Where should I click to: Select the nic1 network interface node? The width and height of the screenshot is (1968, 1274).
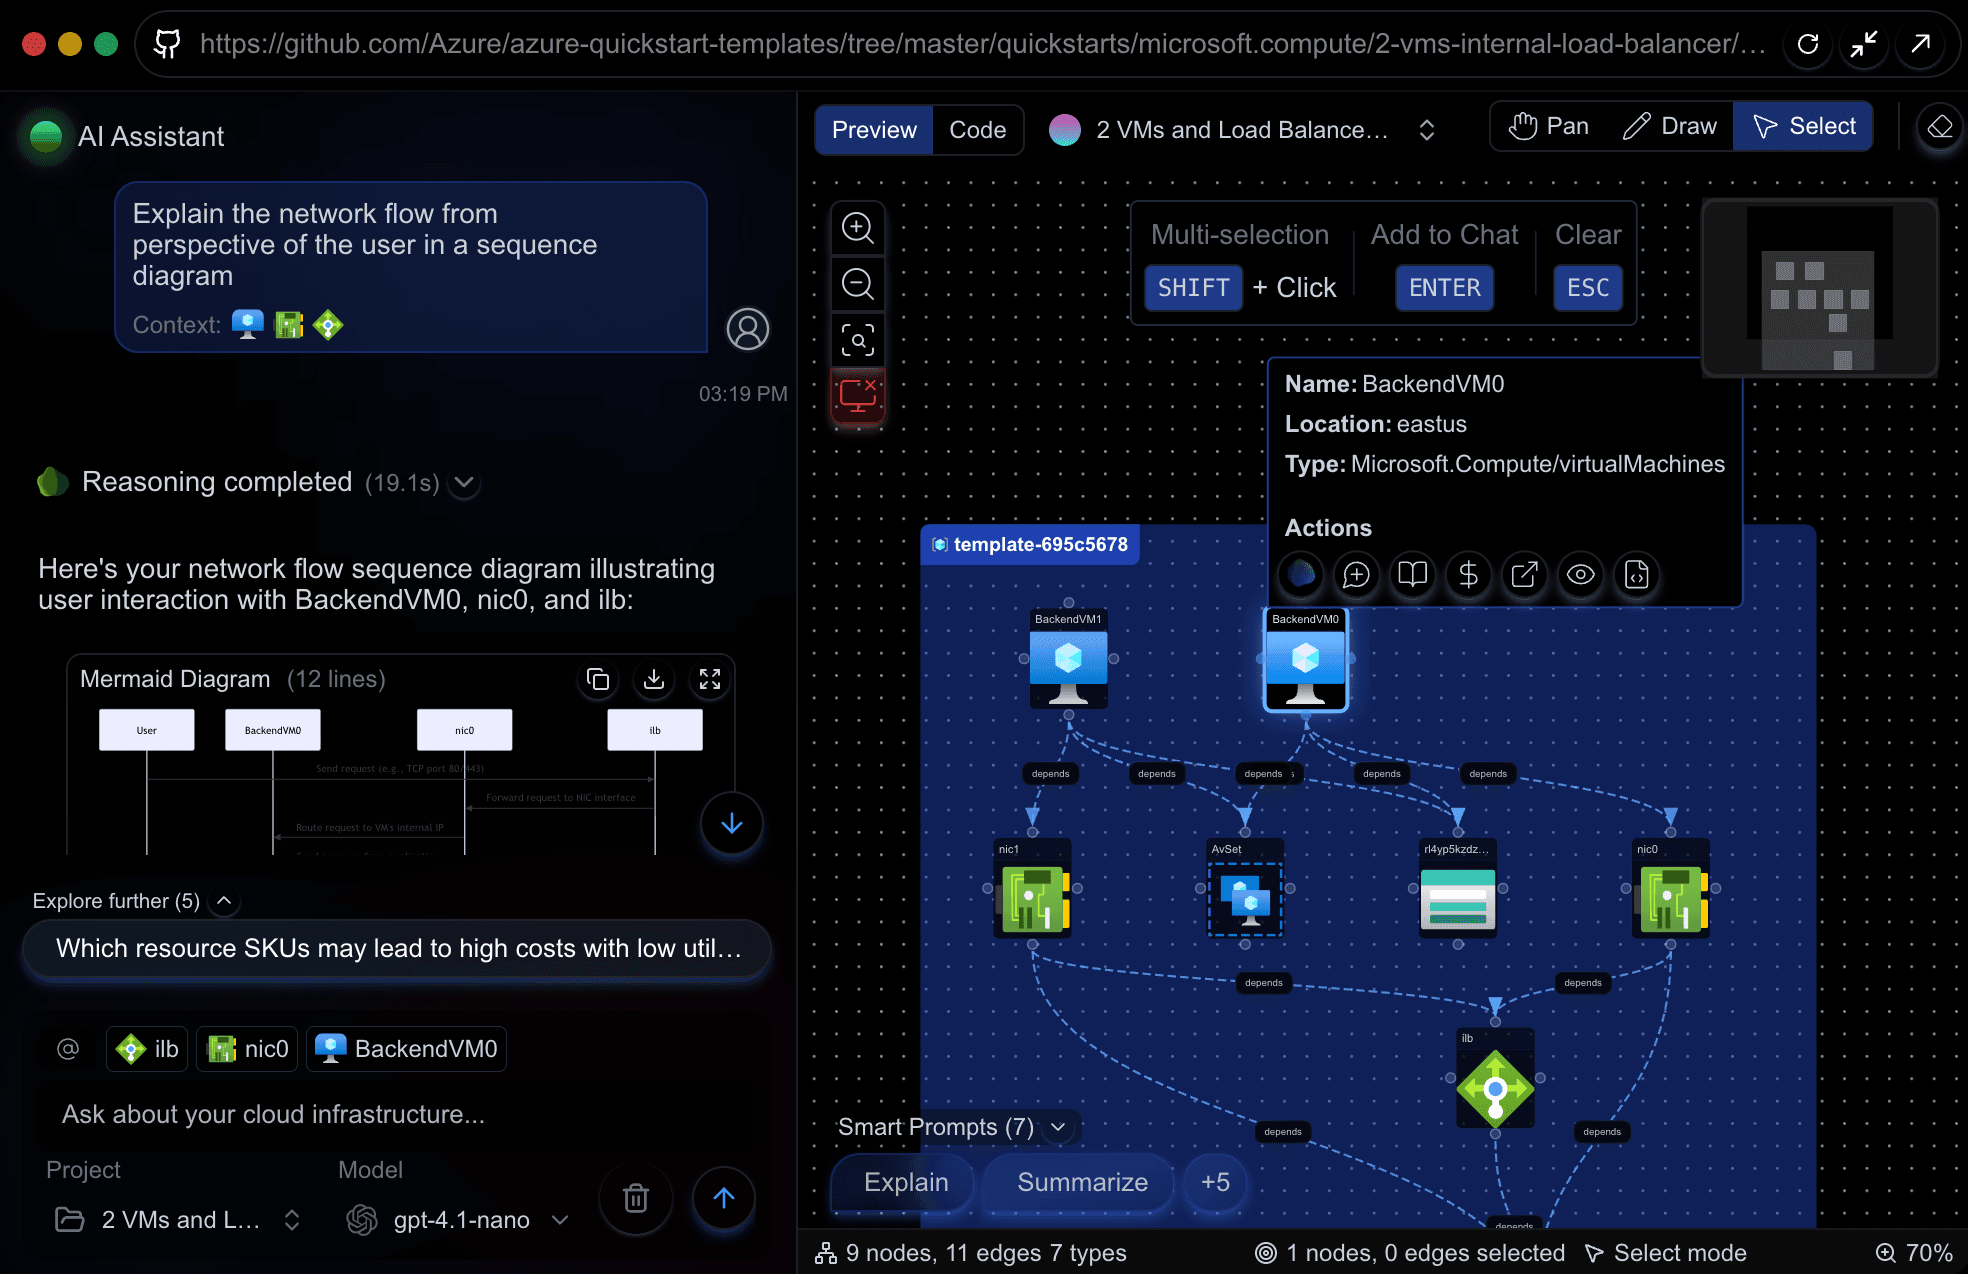(1032, 889)
